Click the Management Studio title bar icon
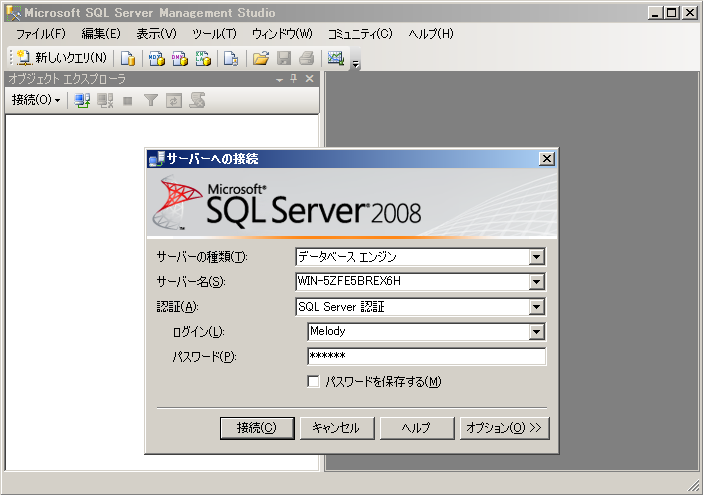 (x=13, y=13)
